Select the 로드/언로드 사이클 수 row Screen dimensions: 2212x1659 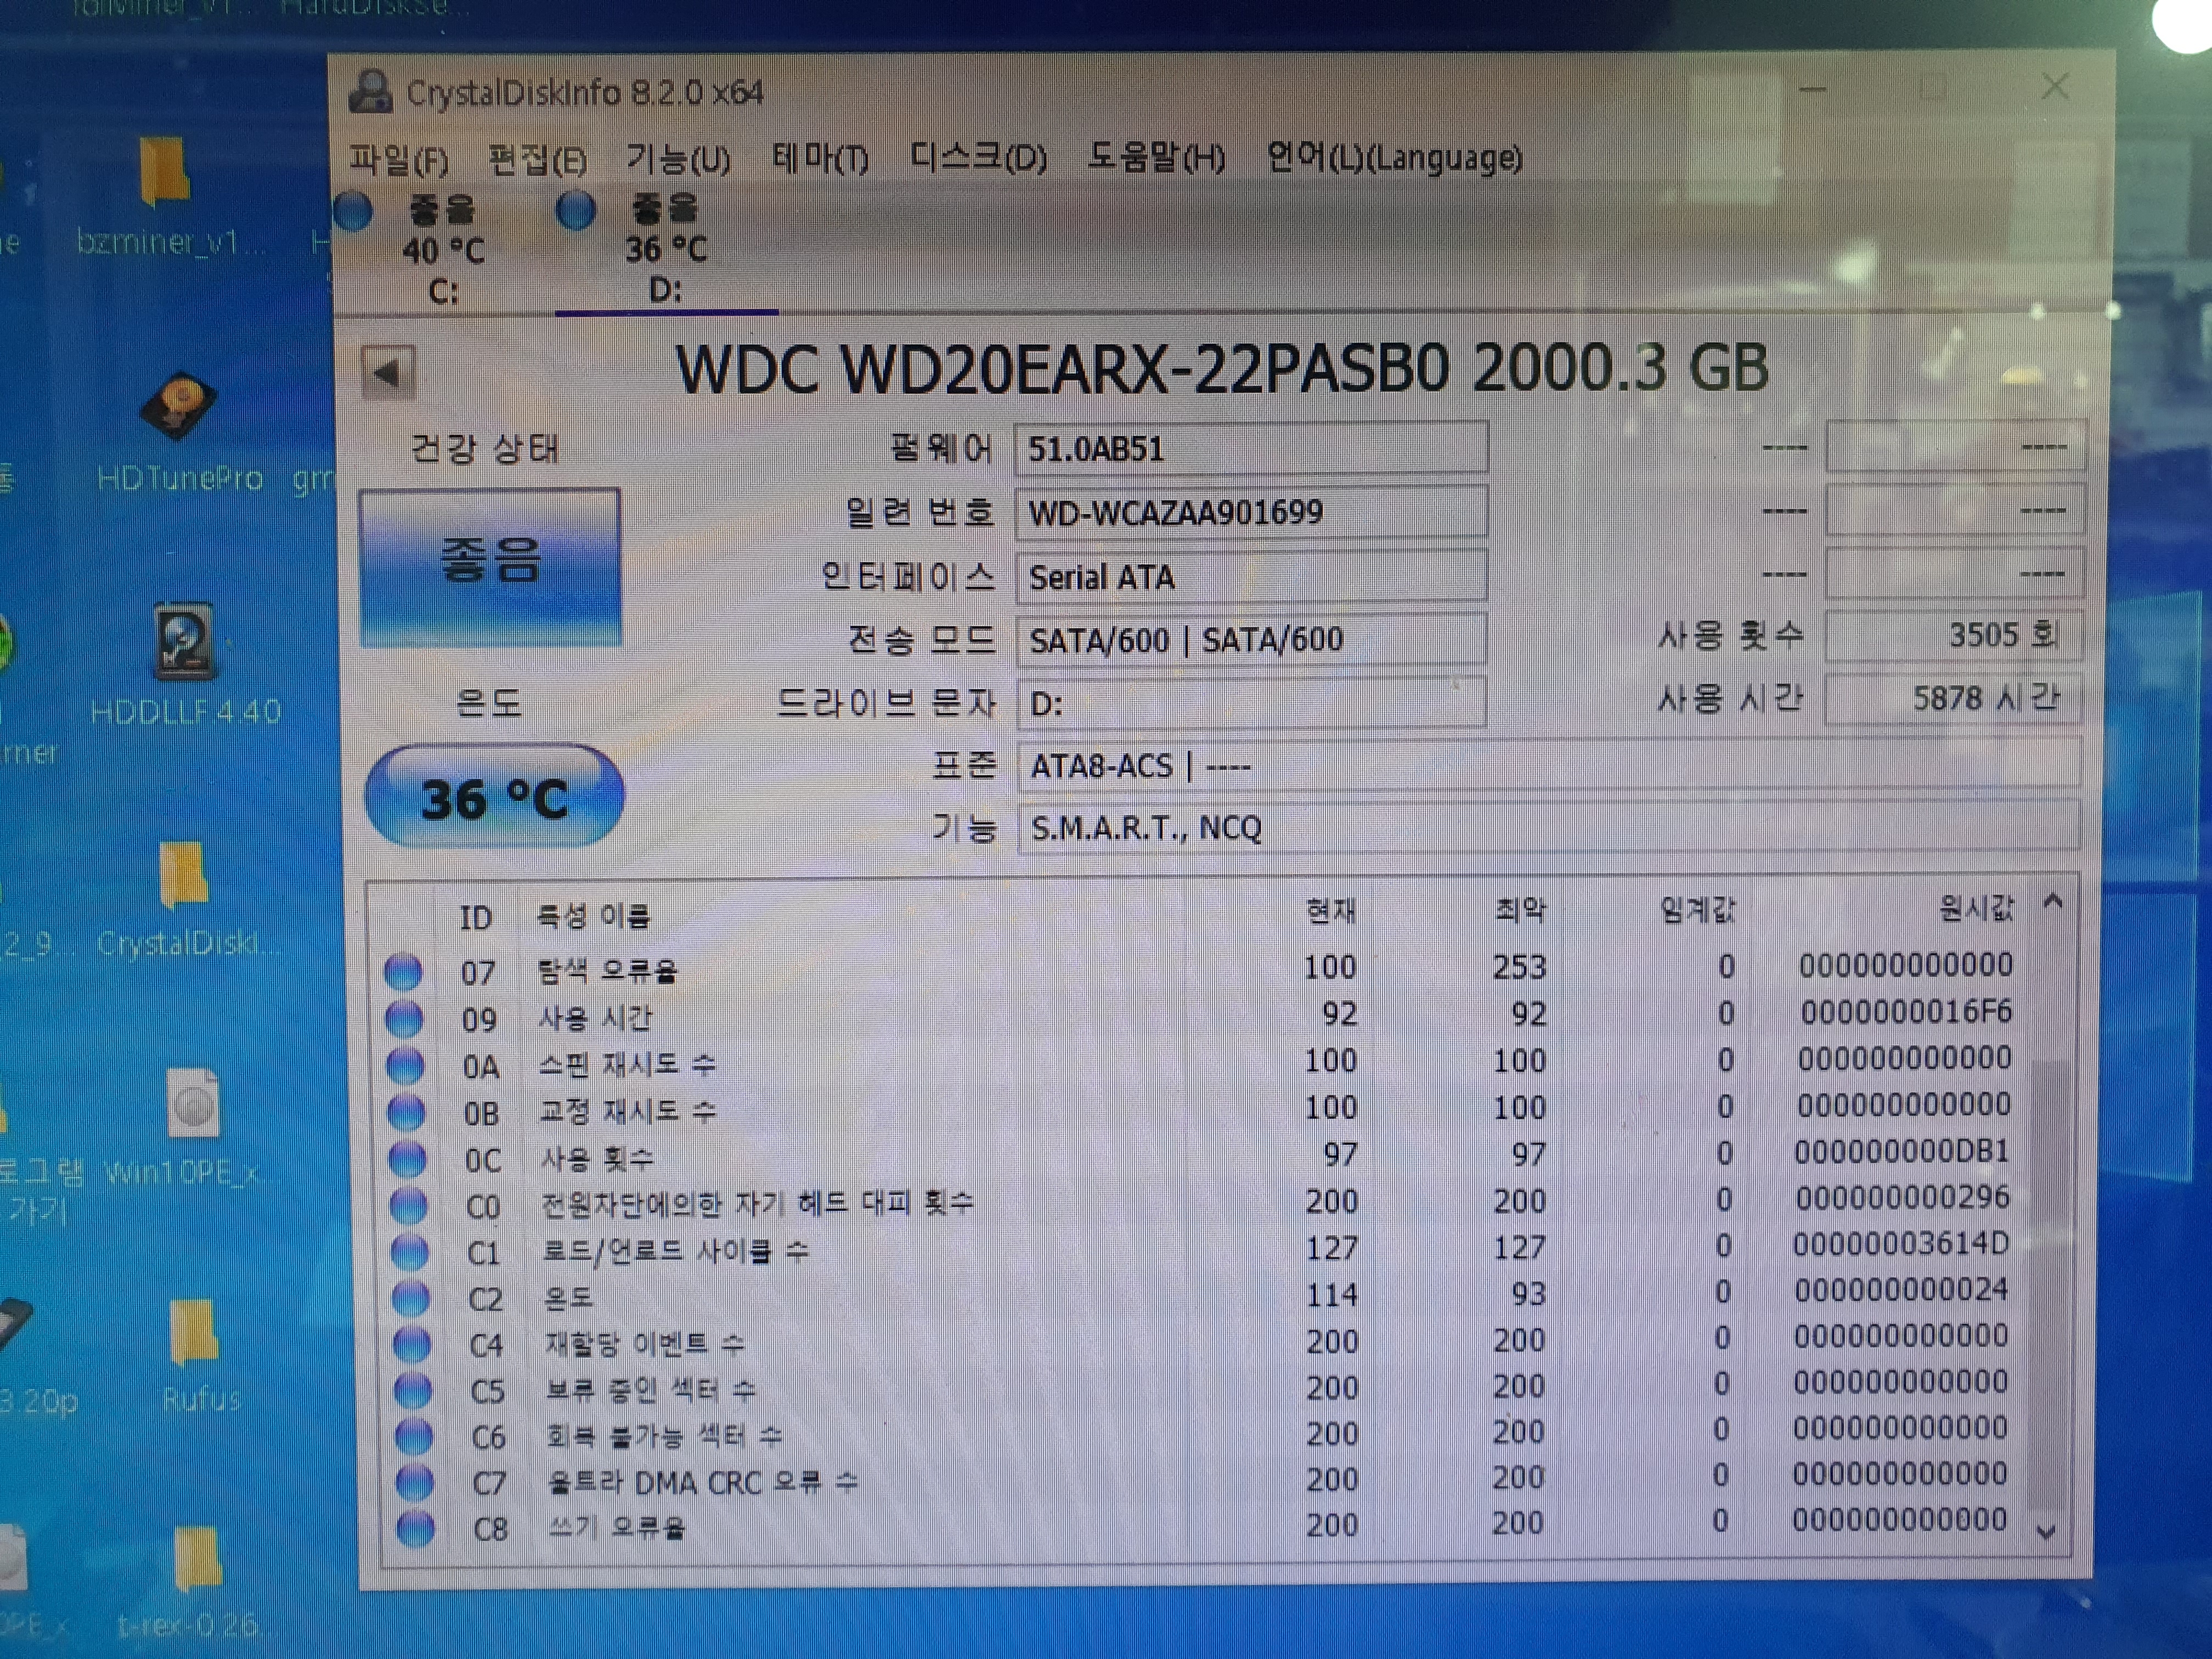[x=1200, y=1249]
